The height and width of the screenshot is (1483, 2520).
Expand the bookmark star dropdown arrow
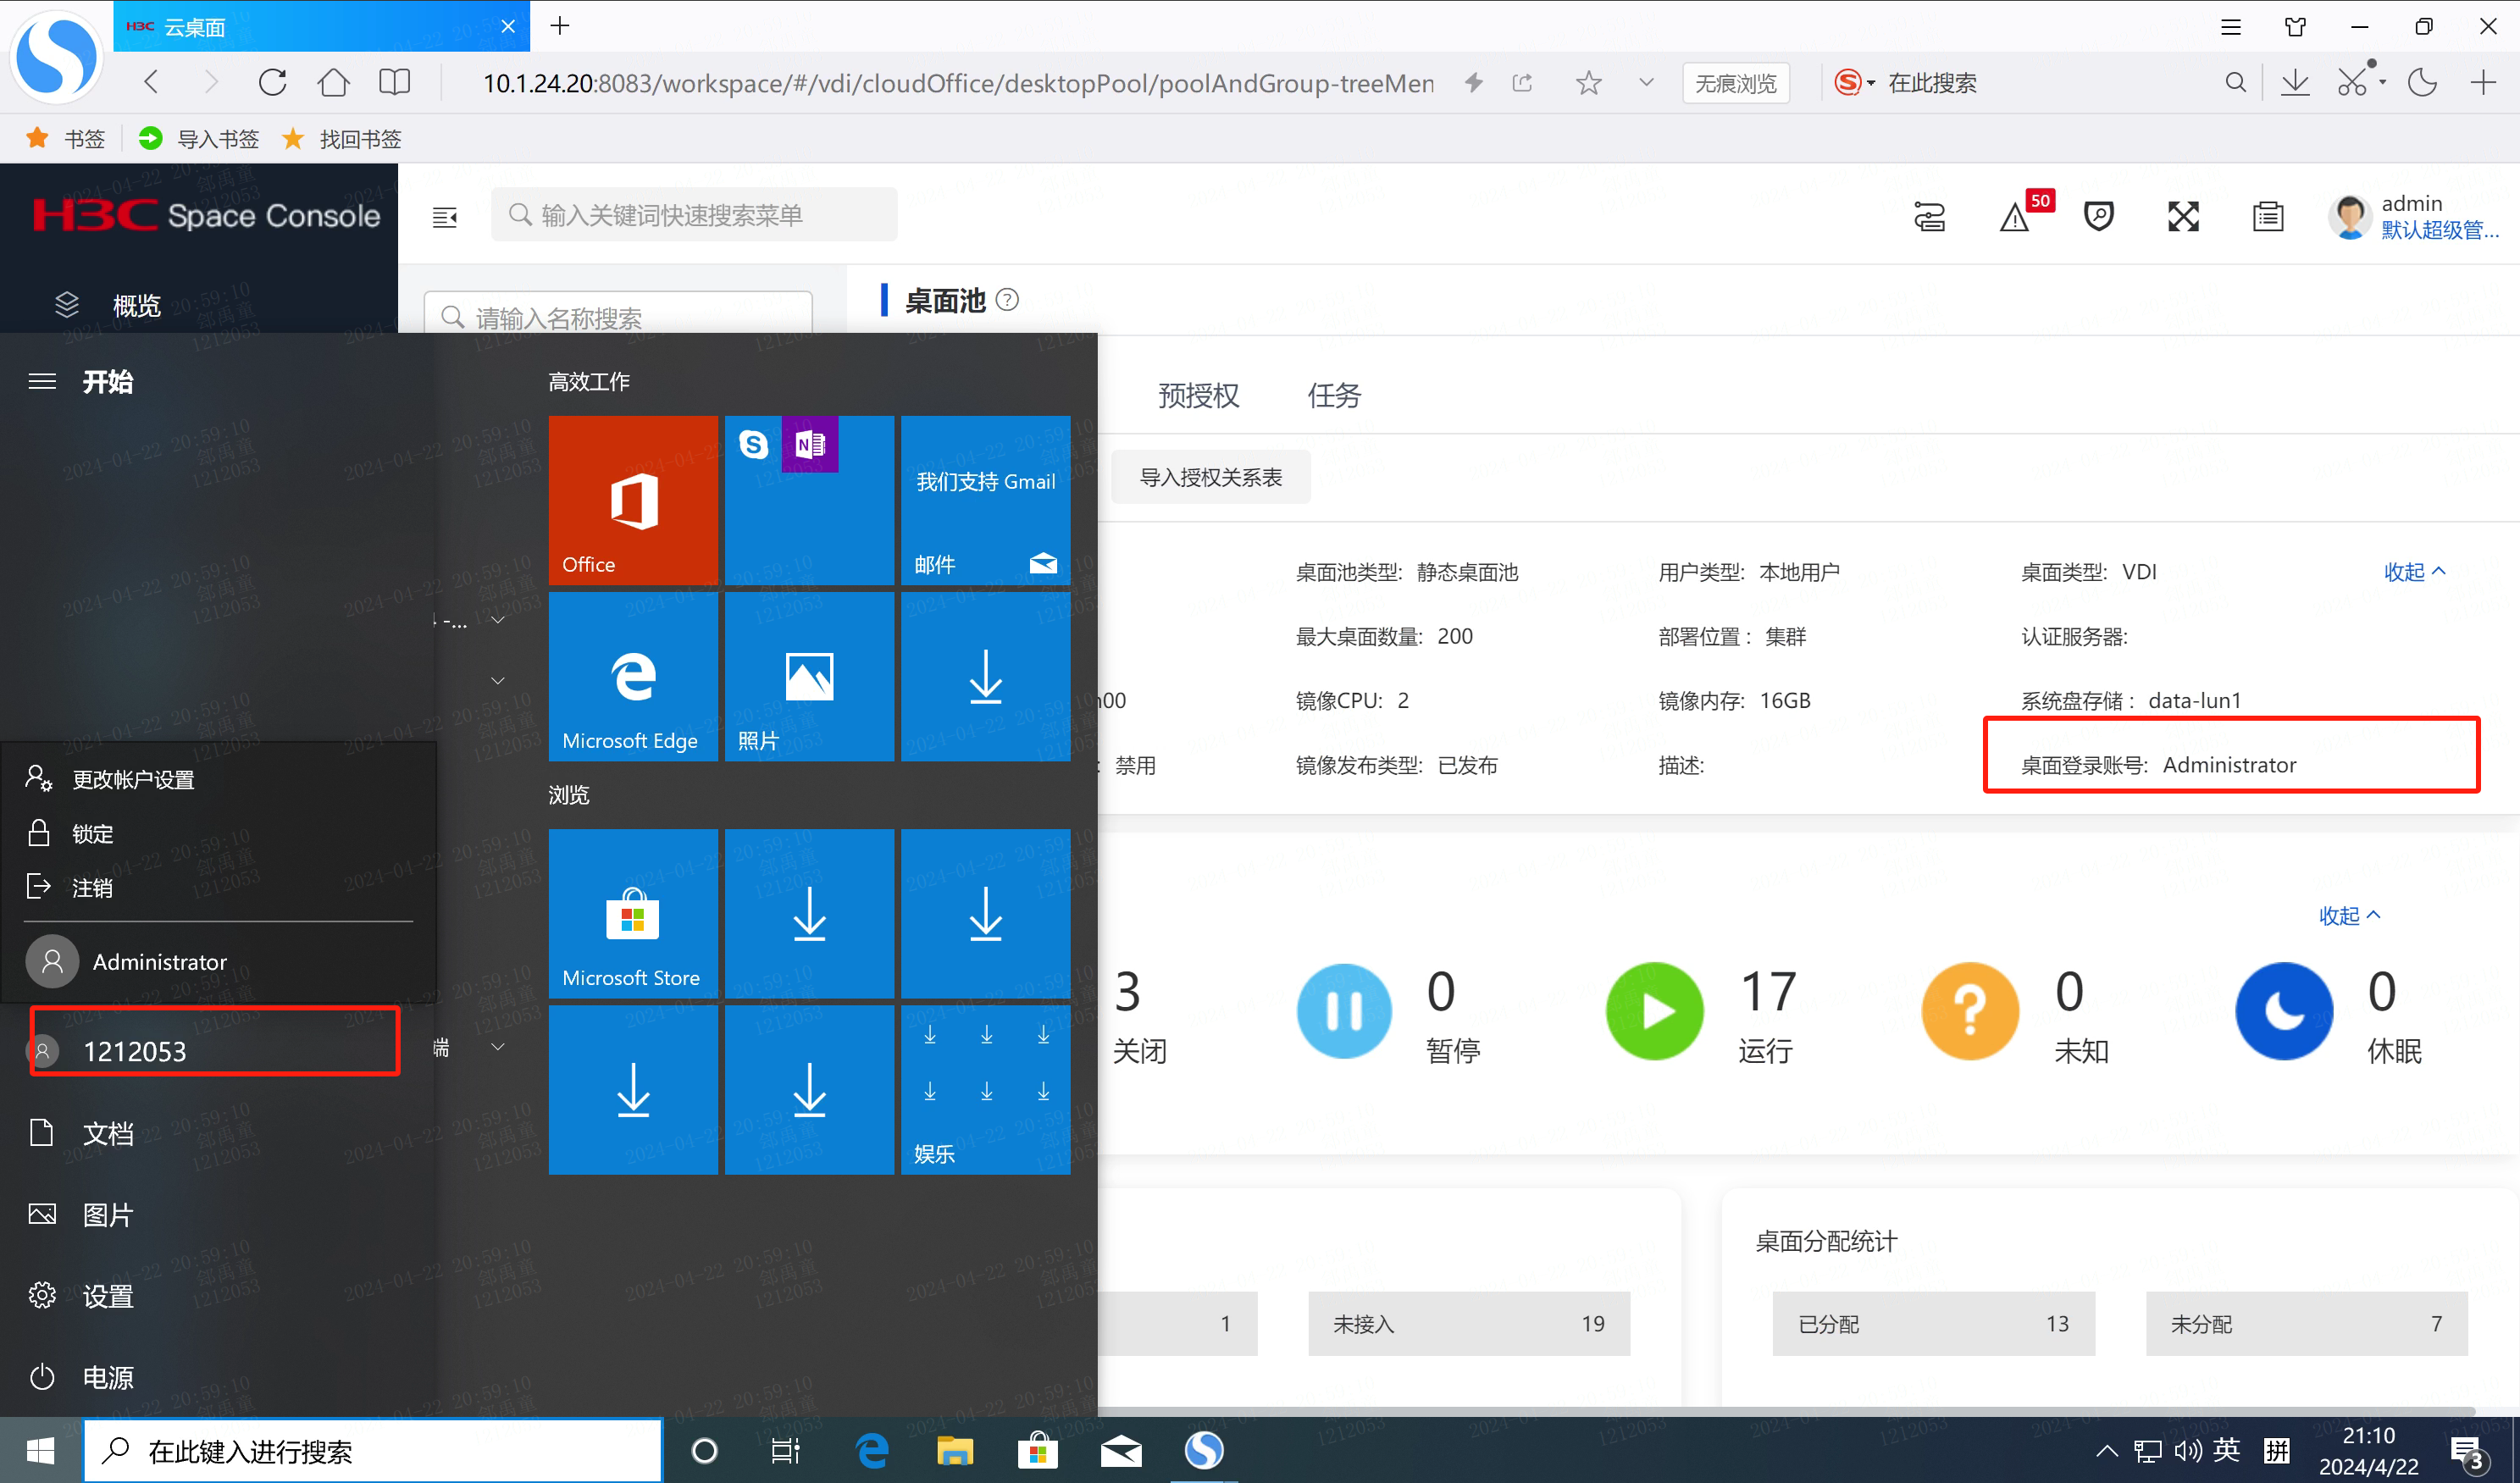[x=1646, y=83]
